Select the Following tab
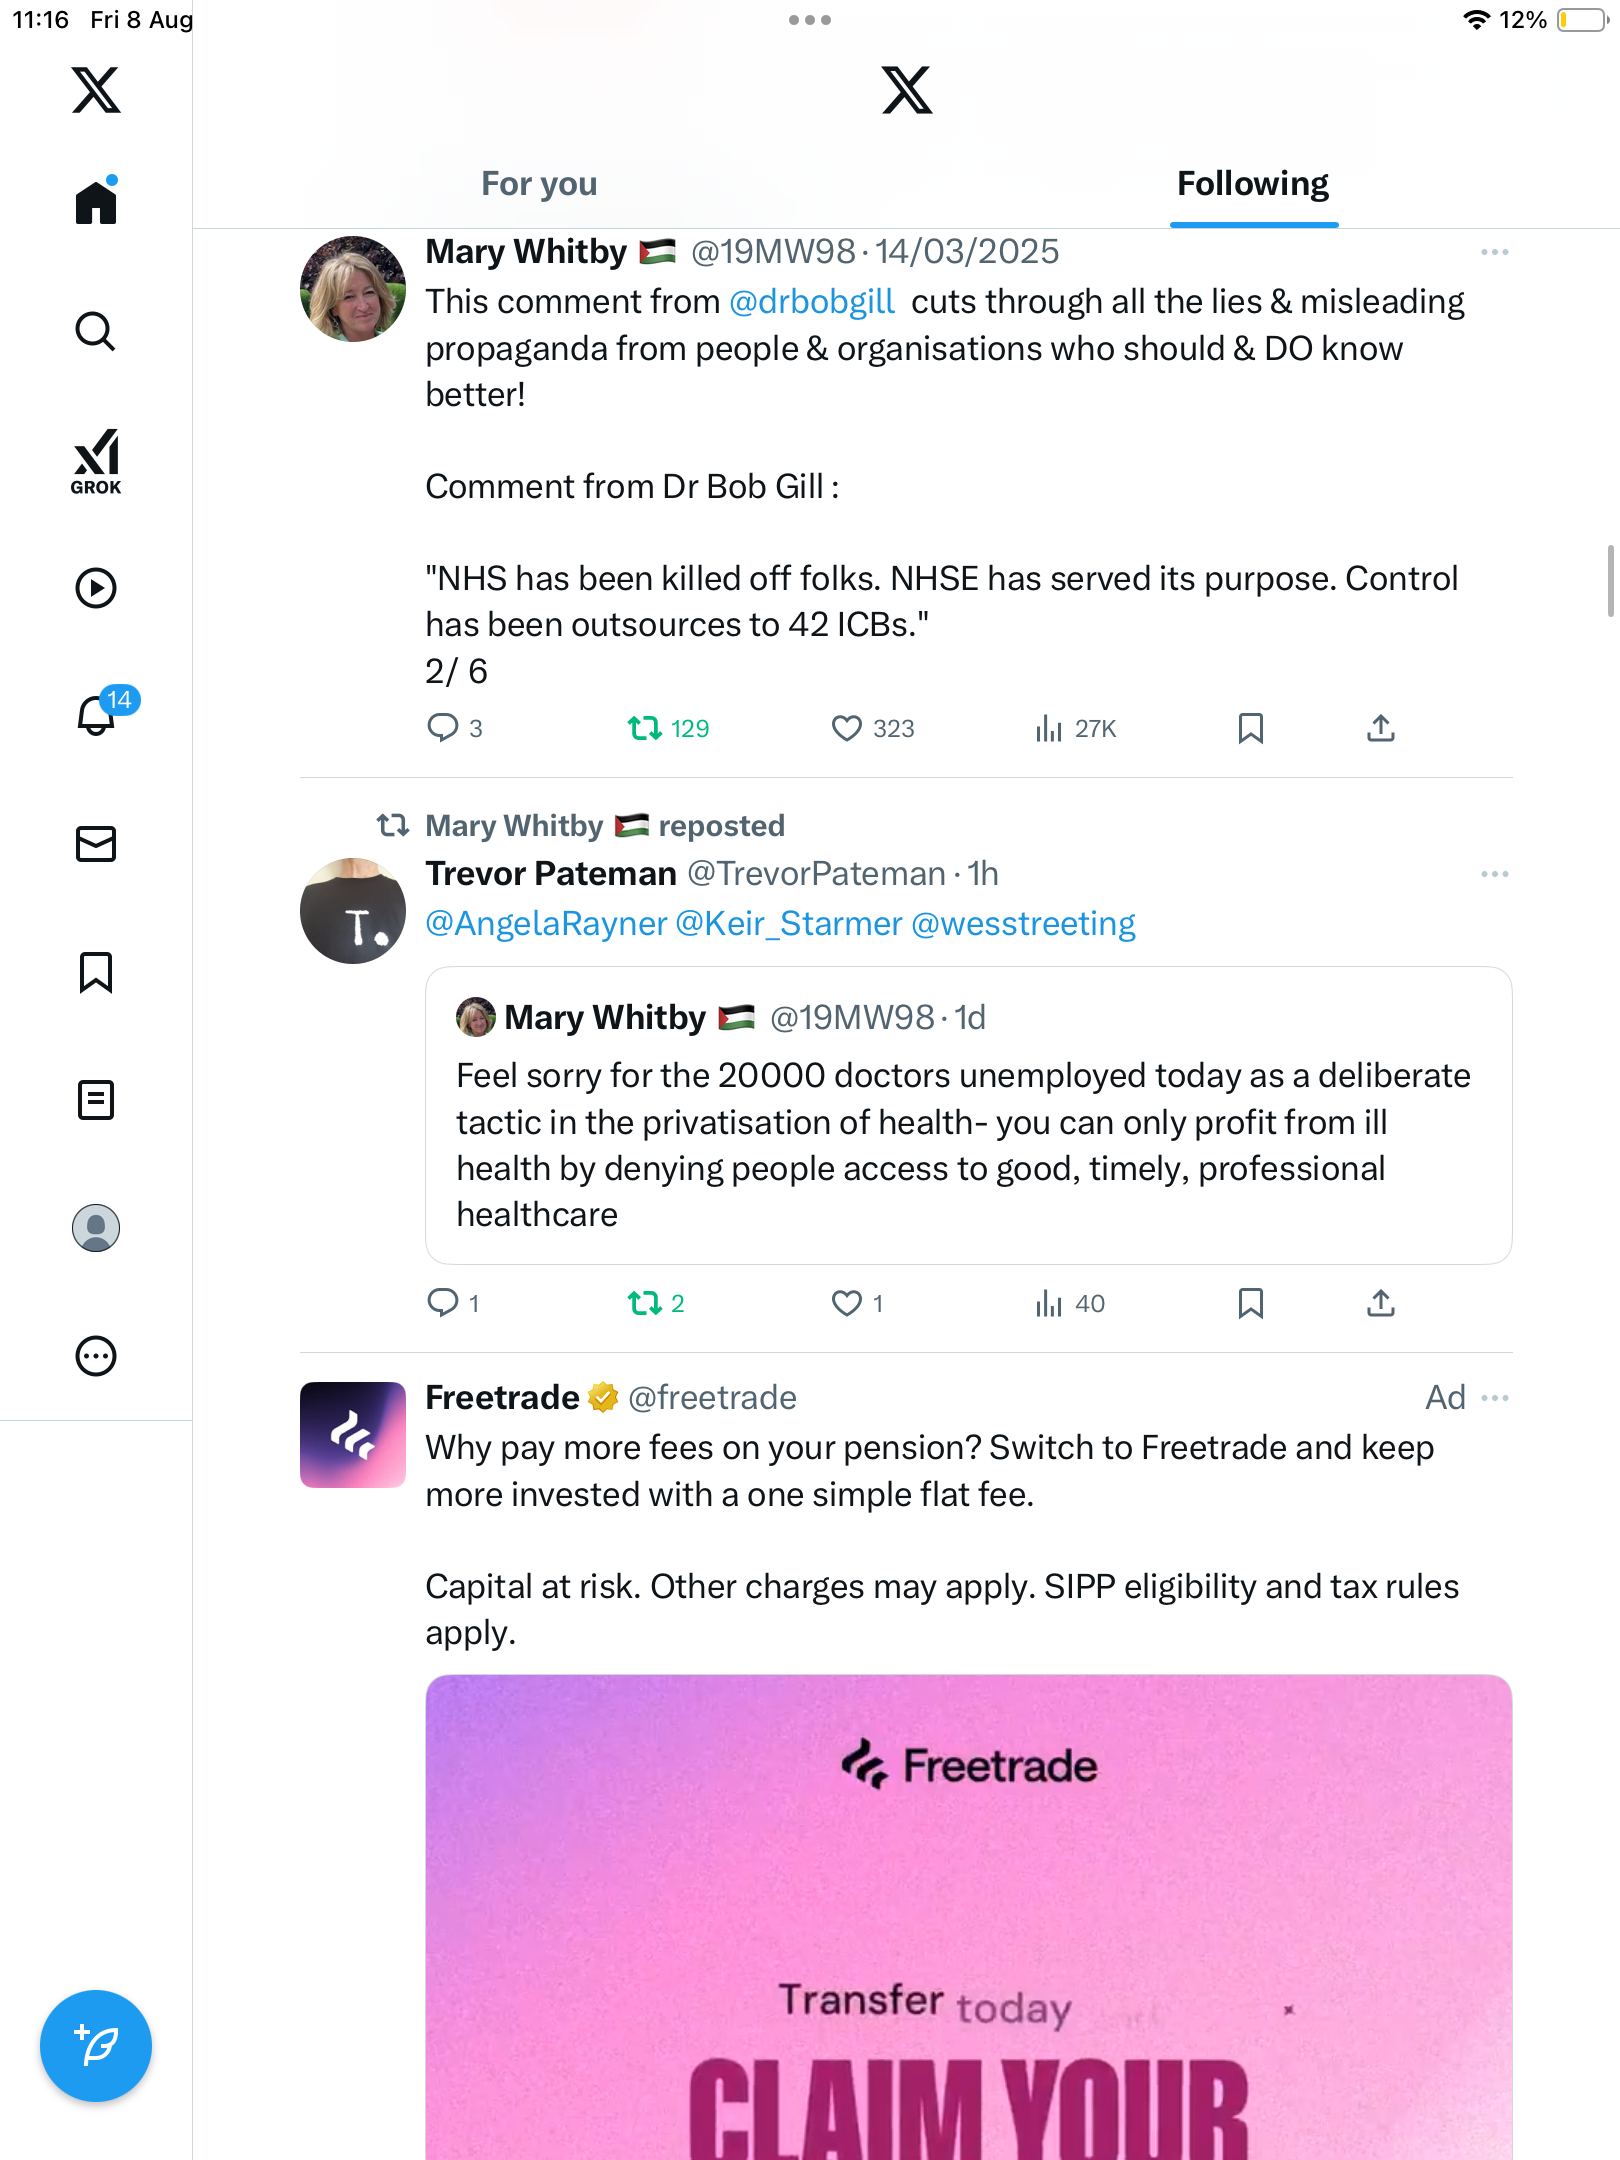The image size is (1620, 2160). click(x=1252, y=184)
